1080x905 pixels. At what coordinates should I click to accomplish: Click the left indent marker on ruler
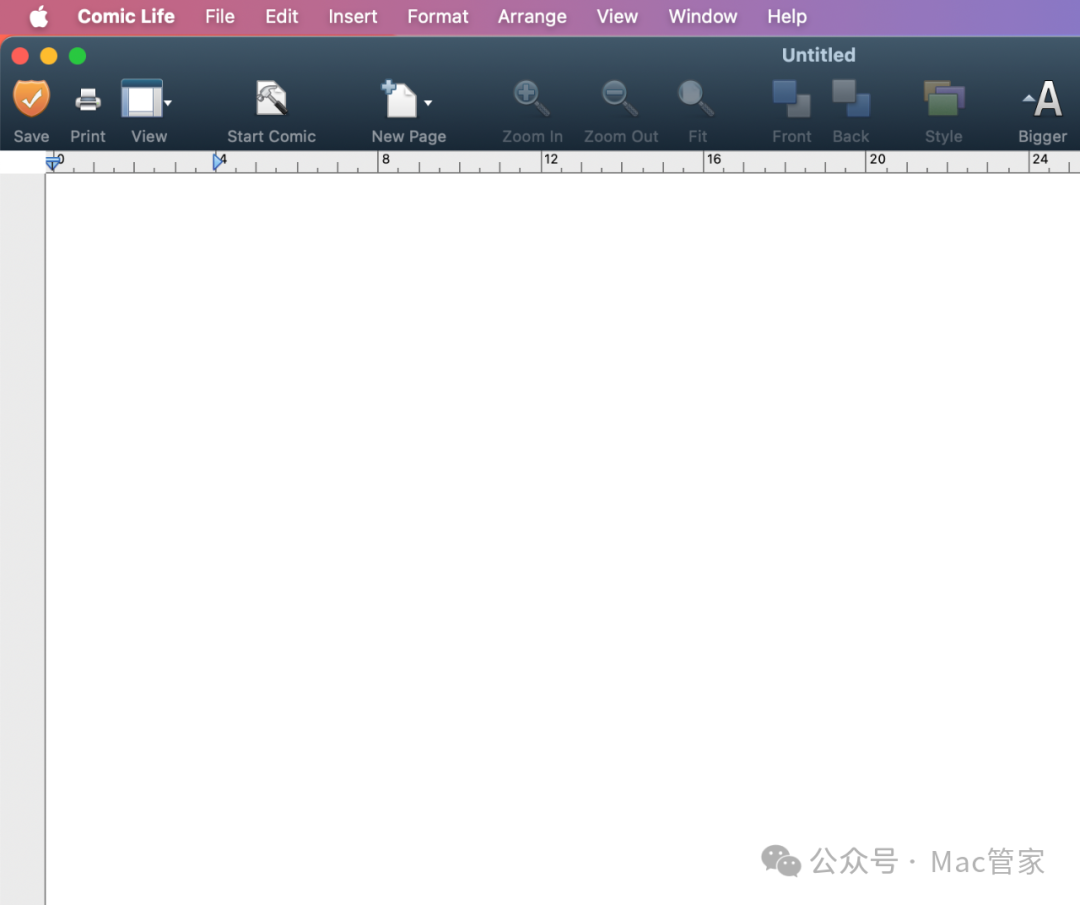pos(53,162)
